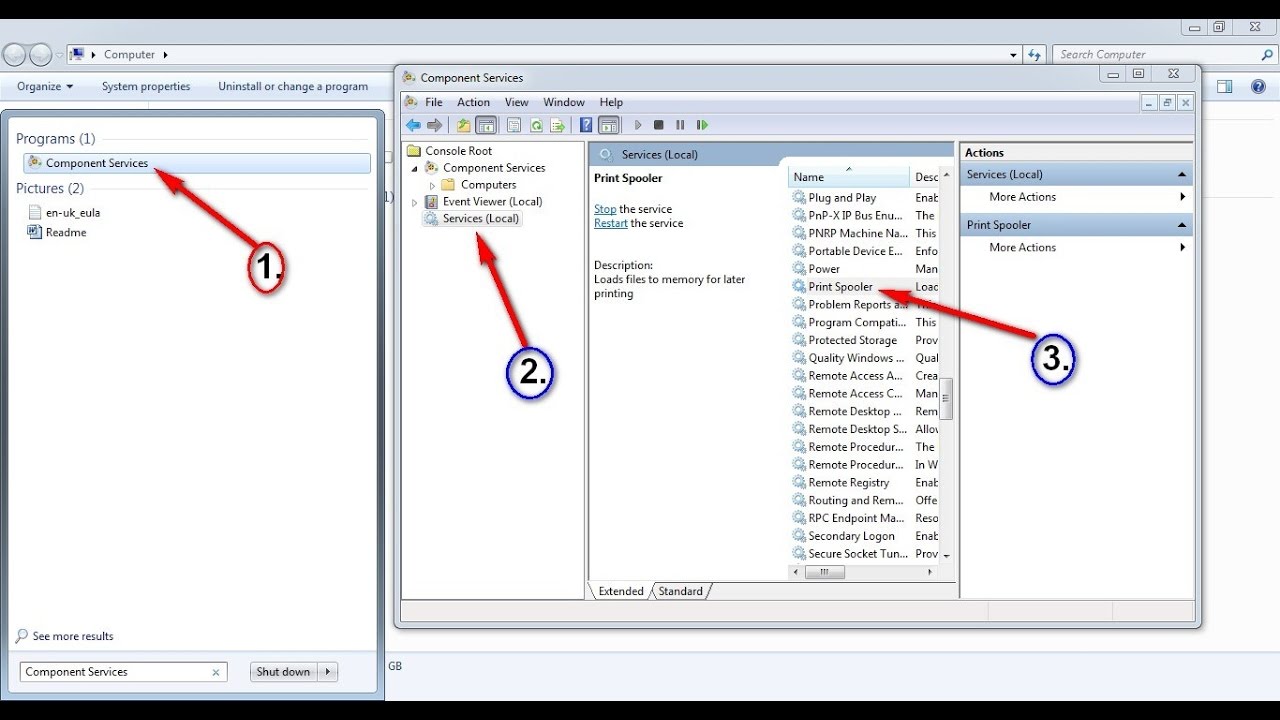Open Component Services in Start menu results

pyautogui.click(x=196, y=163)
